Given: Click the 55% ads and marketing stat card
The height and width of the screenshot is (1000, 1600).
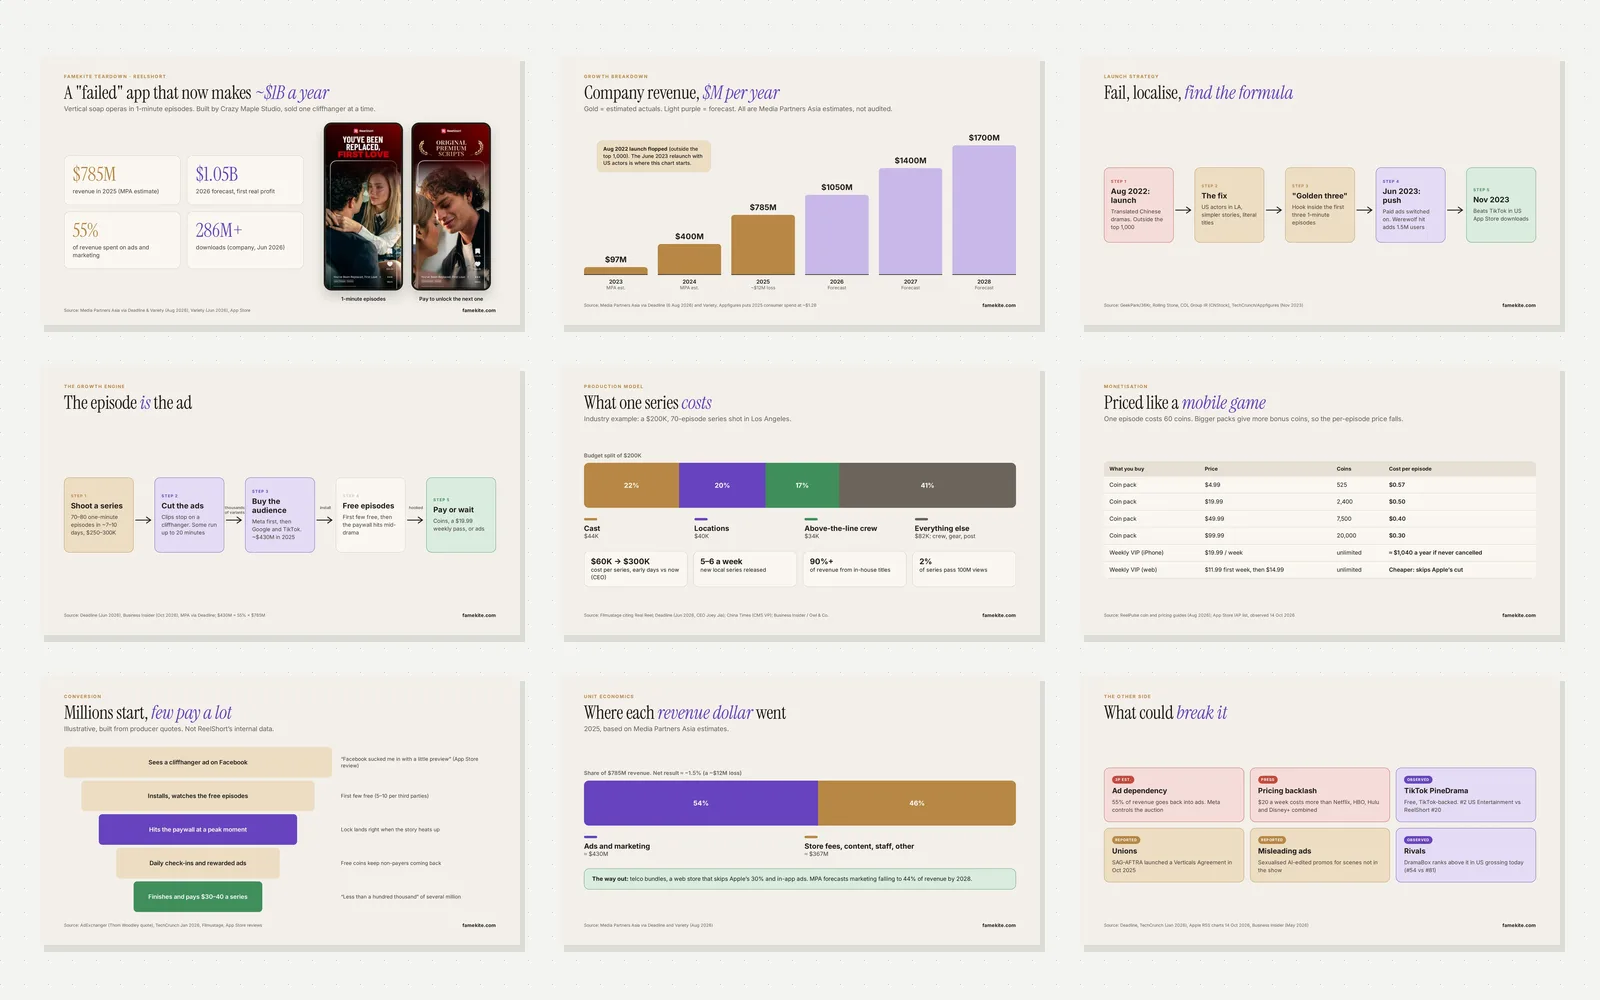Looking at the screenshot, I should click(122, 239).
